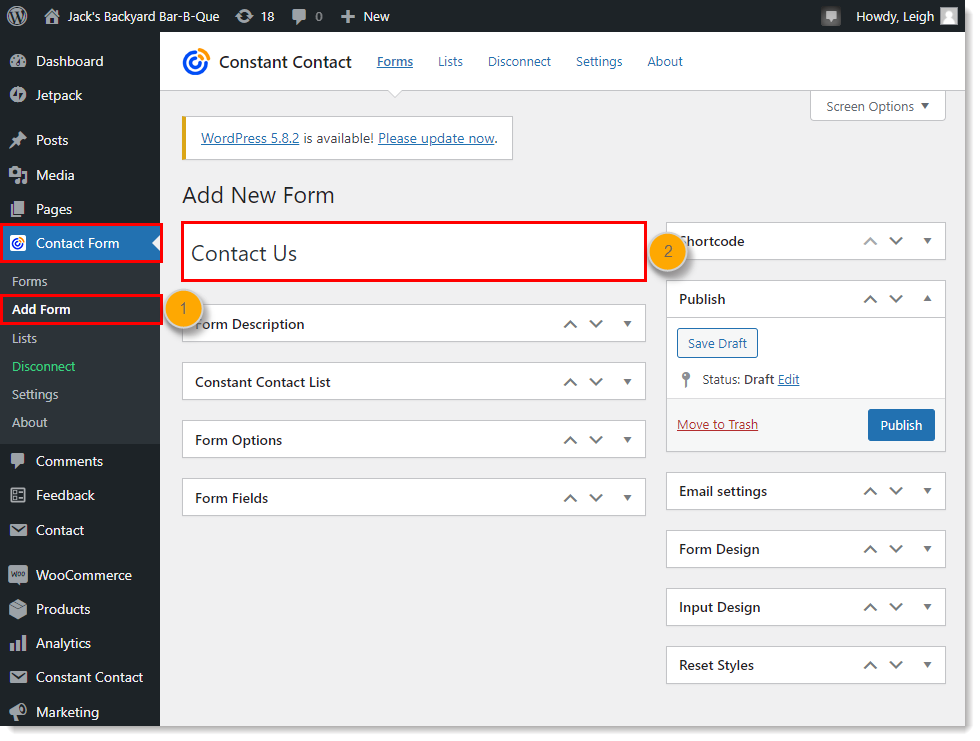Collapse the Publish panel toggle
The height and width of the screenshot is (741, 980).
pyautogui.click(x=928, y=299)
